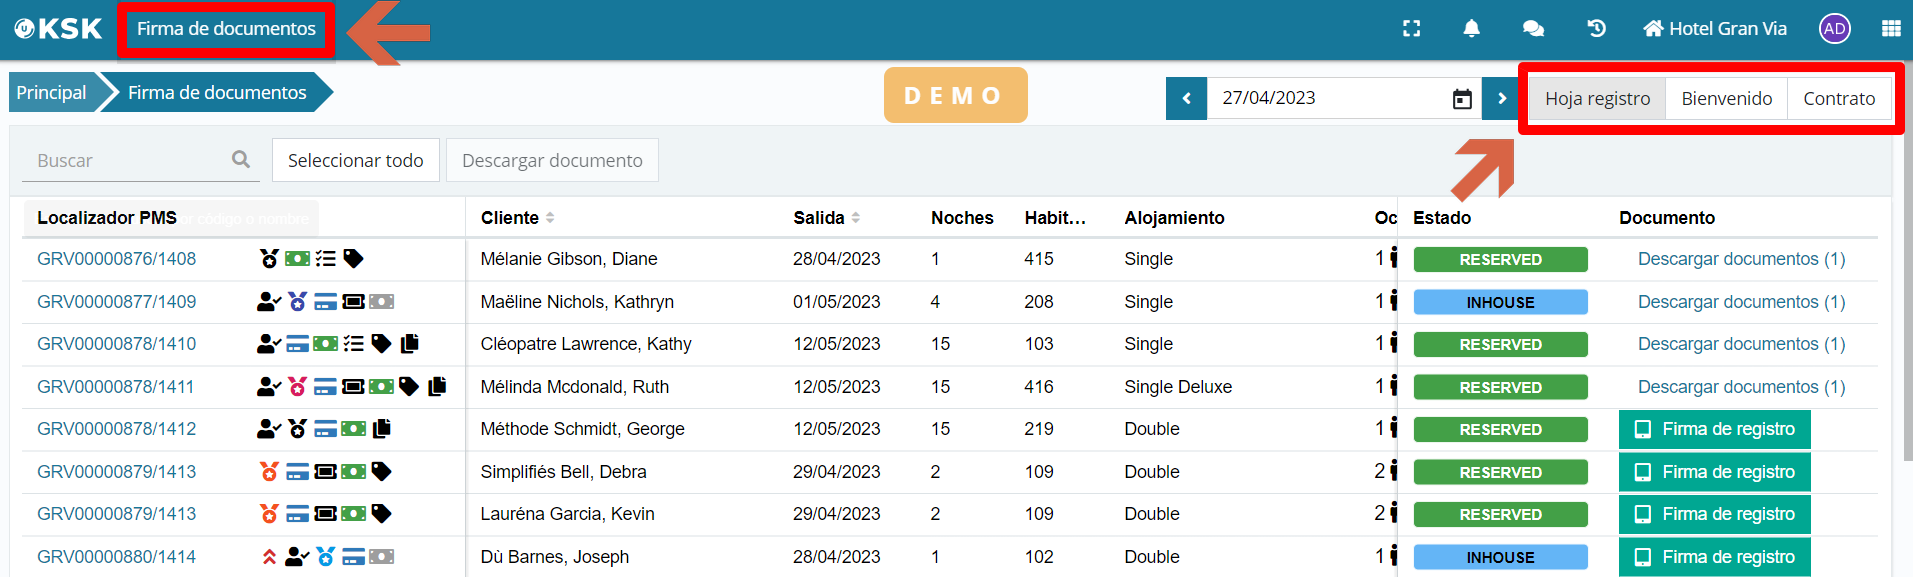Switch to the Bienvenido tab

1726,99
